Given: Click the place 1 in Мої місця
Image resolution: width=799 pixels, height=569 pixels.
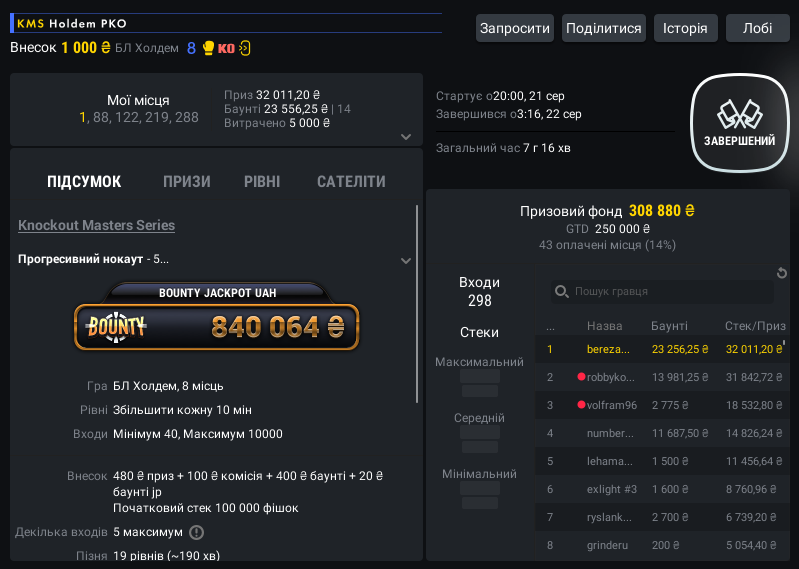Looking at the screenshot, I should click(82, 118).
